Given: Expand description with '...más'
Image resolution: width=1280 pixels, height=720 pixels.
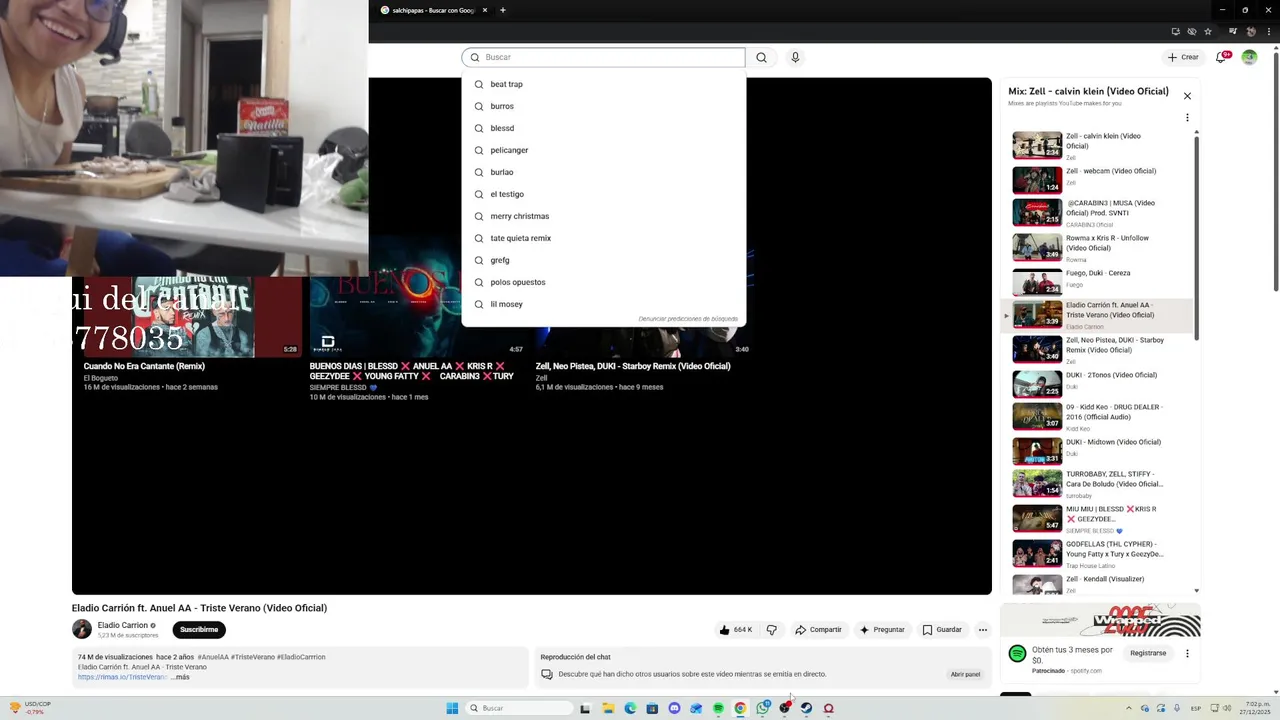Looking at the screenshot, I should (180, 677).
